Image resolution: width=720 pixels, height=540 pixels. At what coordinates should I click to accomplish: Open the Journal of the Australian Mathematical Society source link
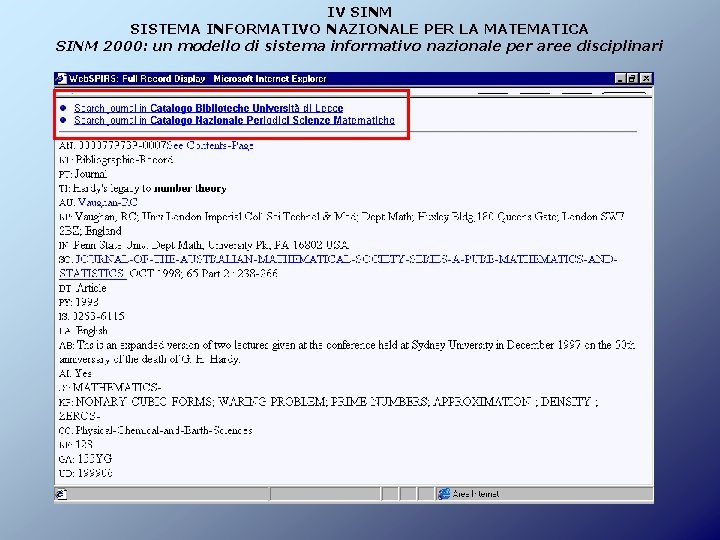338,266
